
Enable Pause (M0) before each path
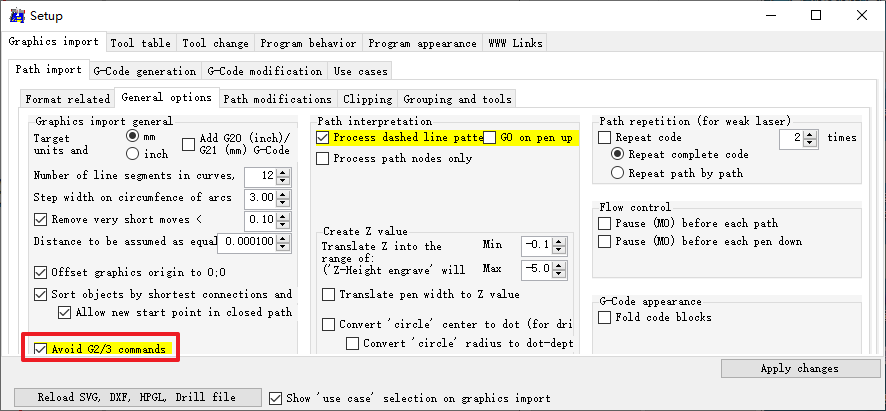(605, 223)
